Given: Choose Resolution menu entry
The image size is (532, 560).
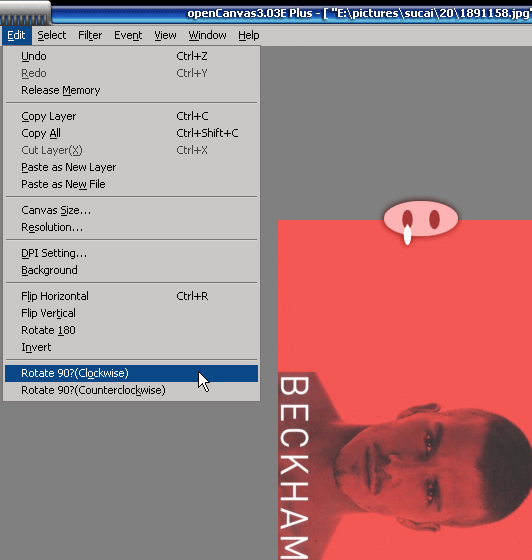Looking at the screenshot, I should (131, 228).
